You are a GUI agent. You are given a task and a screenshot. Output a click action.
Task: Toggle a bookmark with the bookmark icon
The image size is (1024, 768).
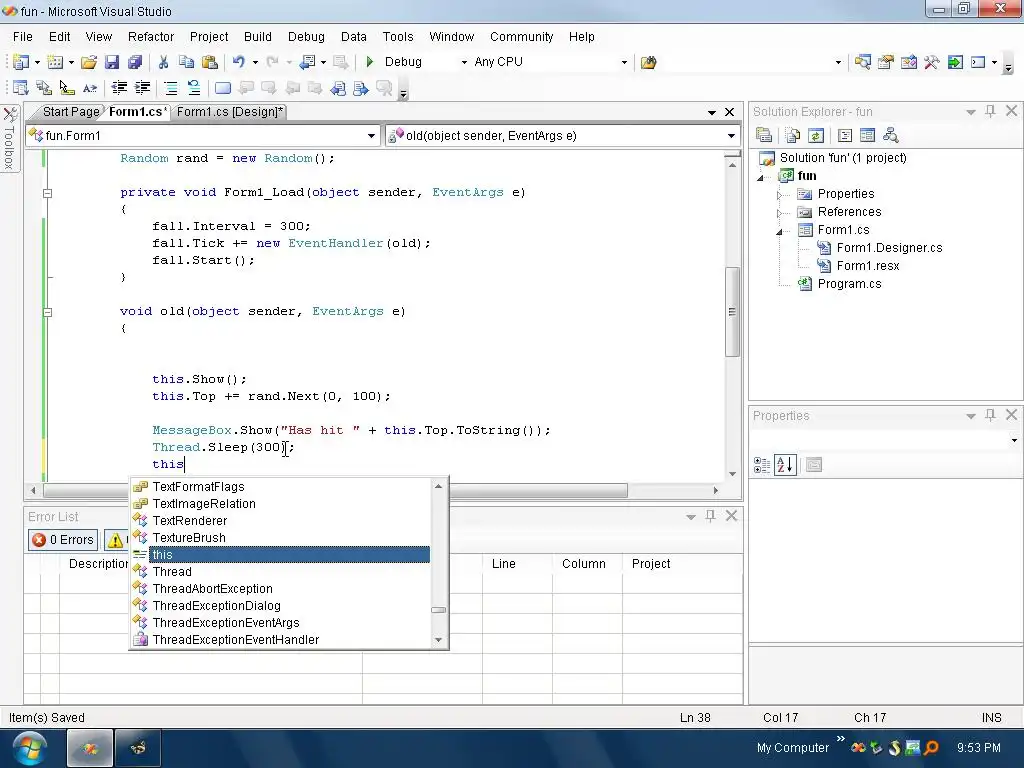[223, 88]
